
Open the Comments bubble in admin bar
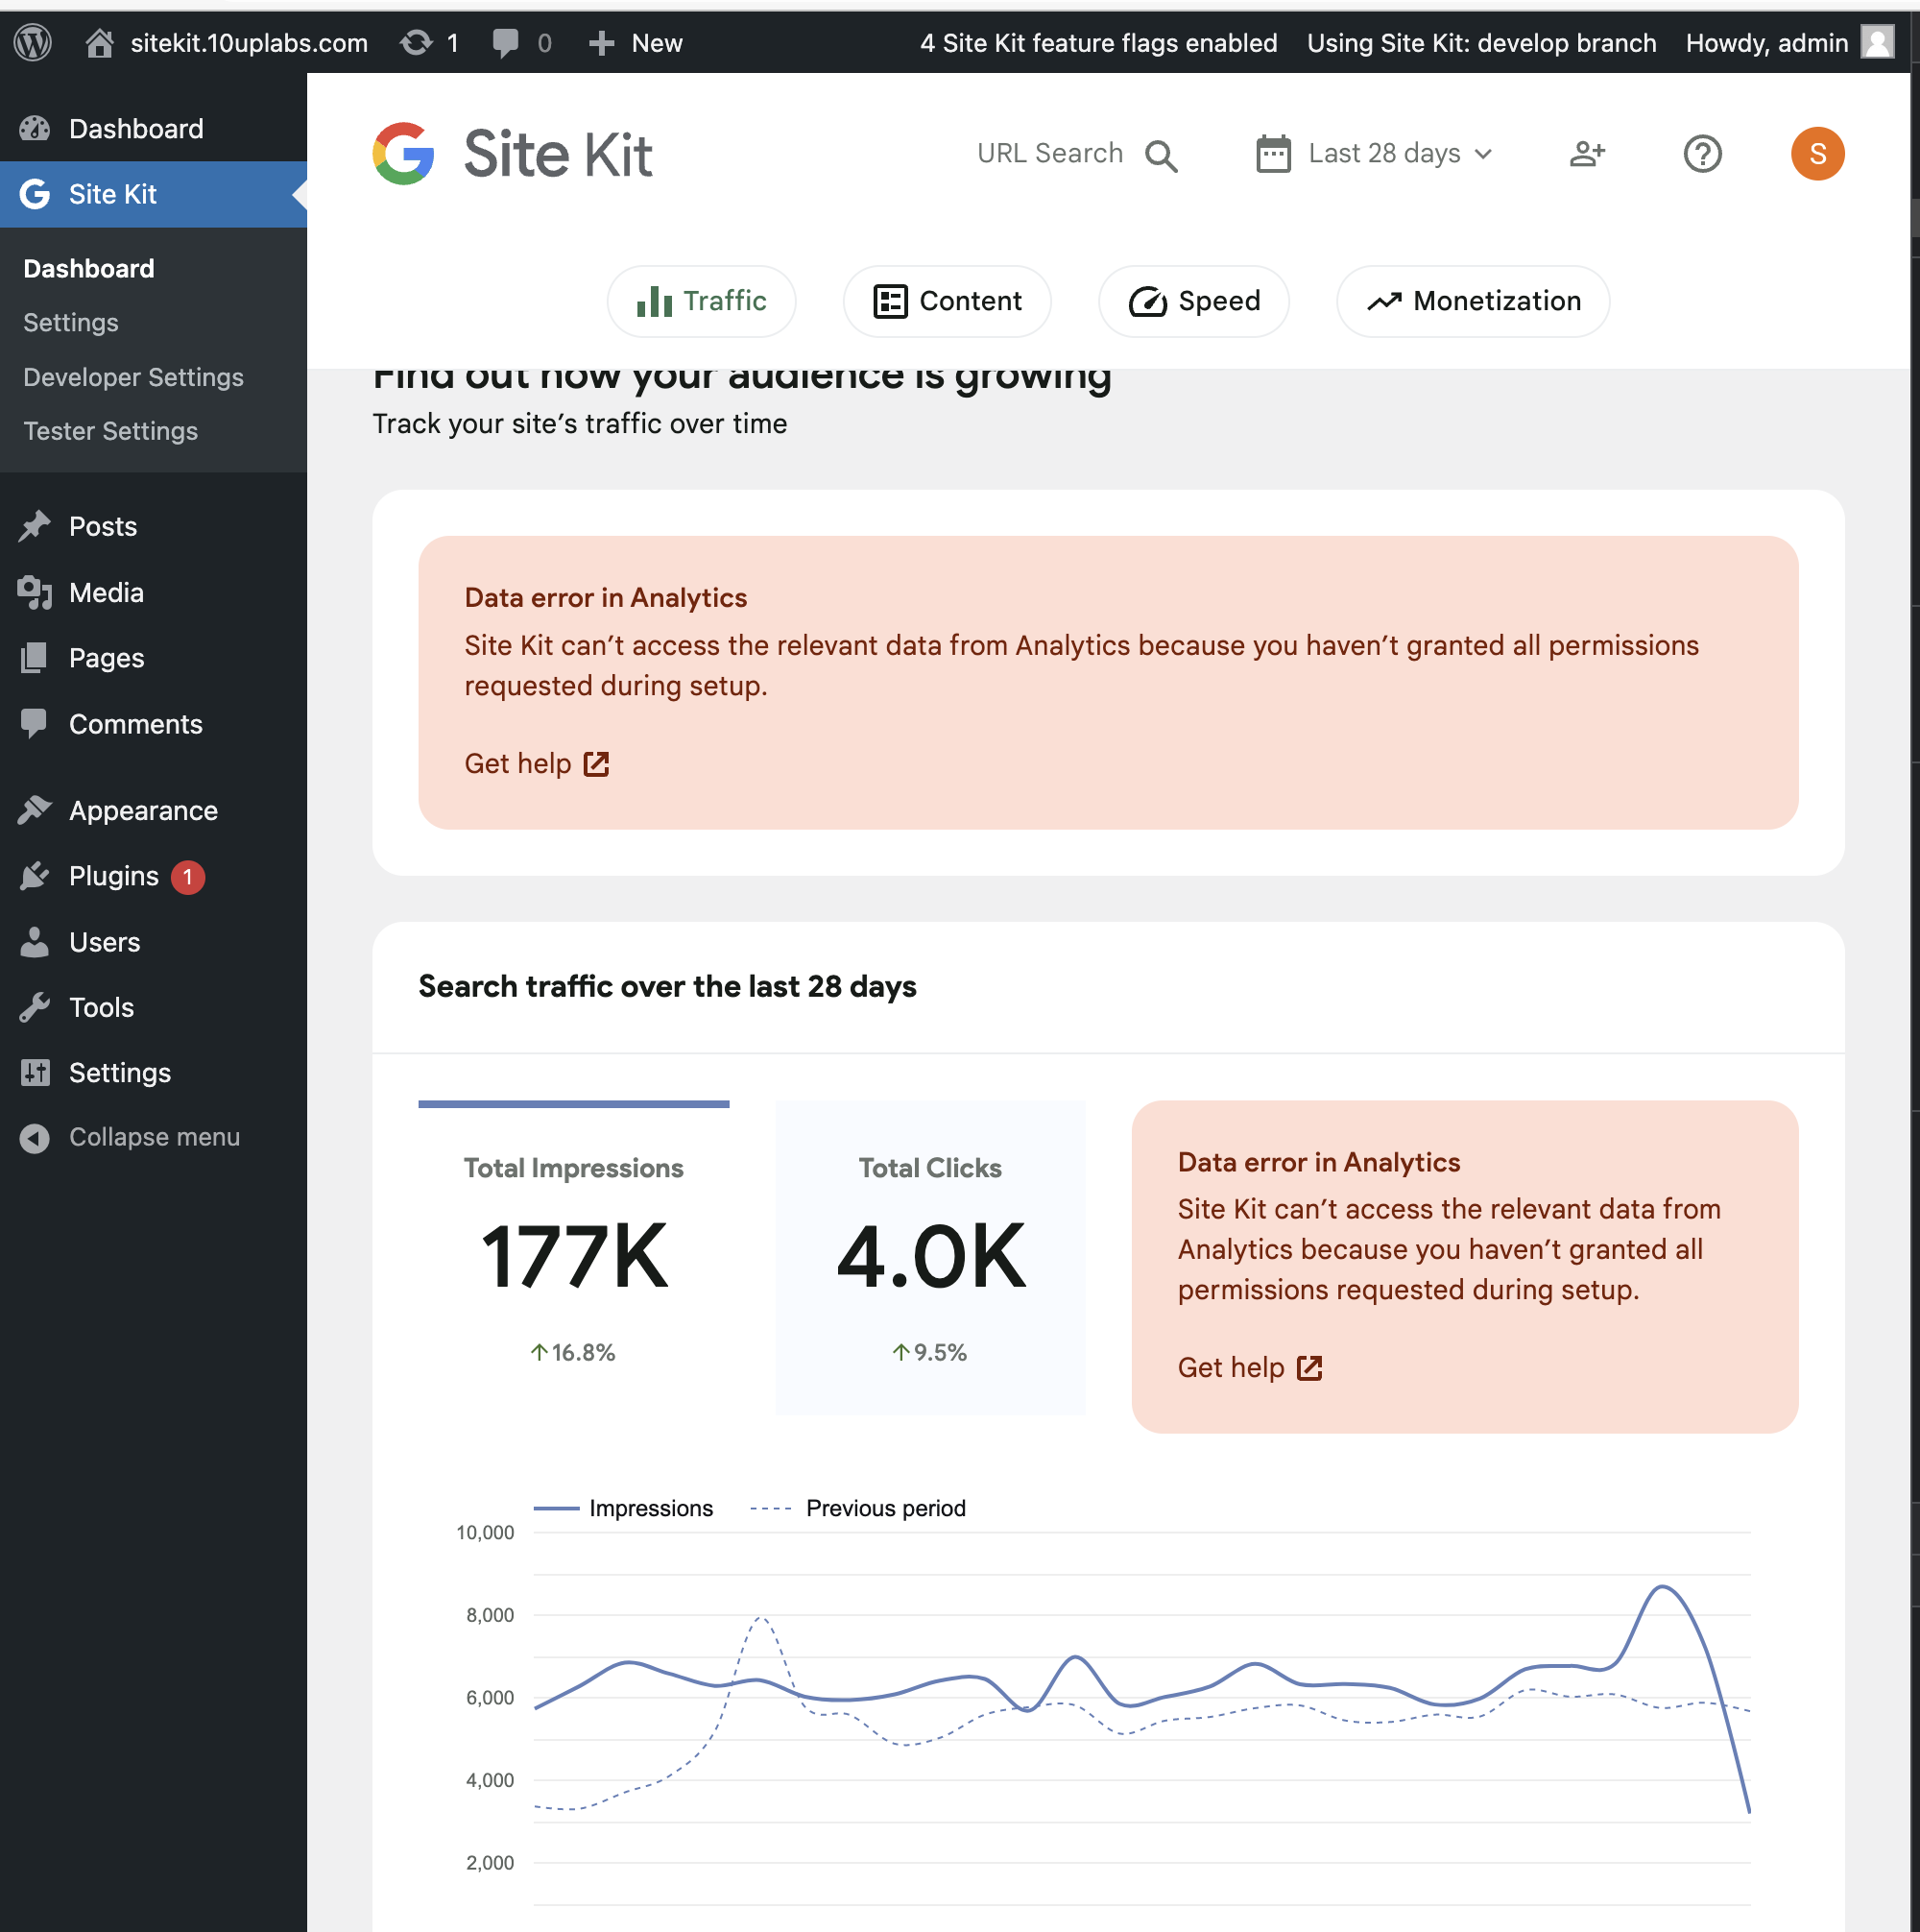tap(506, 42)
